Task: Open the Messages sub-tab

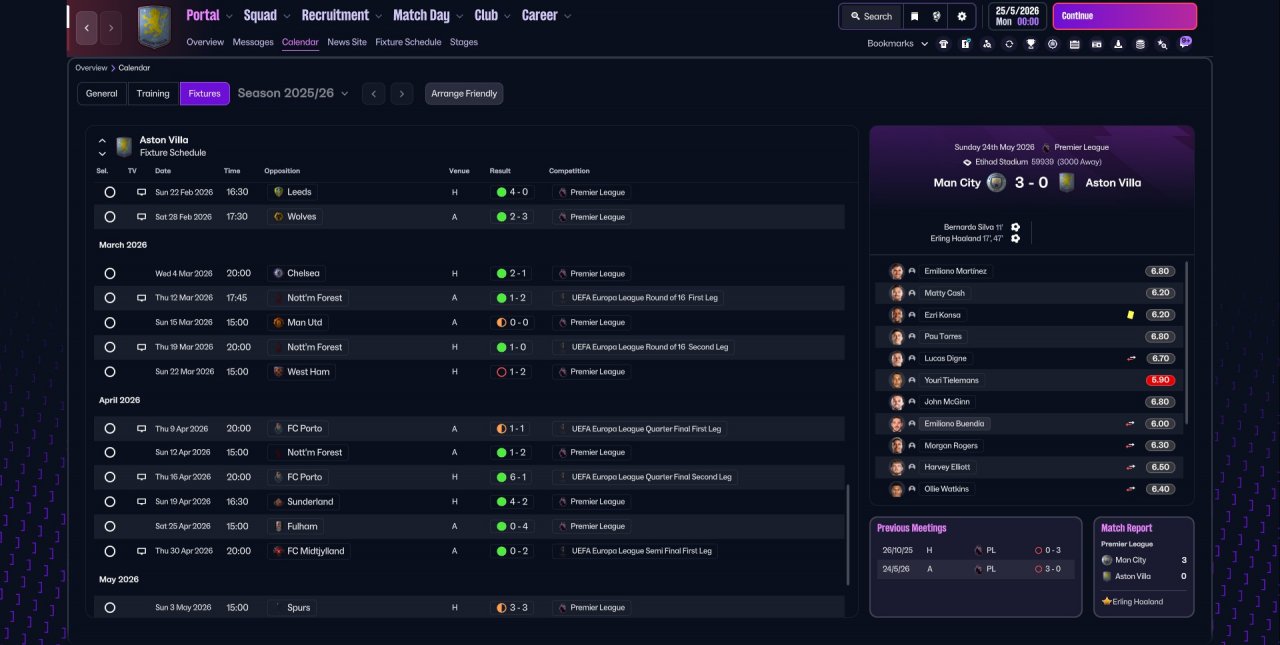Action: tap(253, 42)
